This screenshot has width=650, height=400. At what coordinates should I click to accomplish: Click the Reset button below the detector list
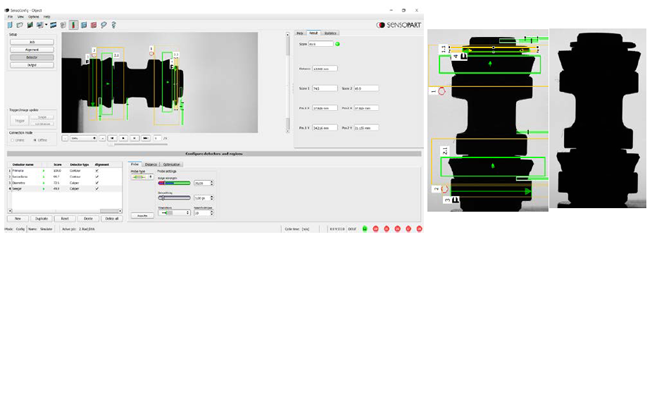point(65,218)
